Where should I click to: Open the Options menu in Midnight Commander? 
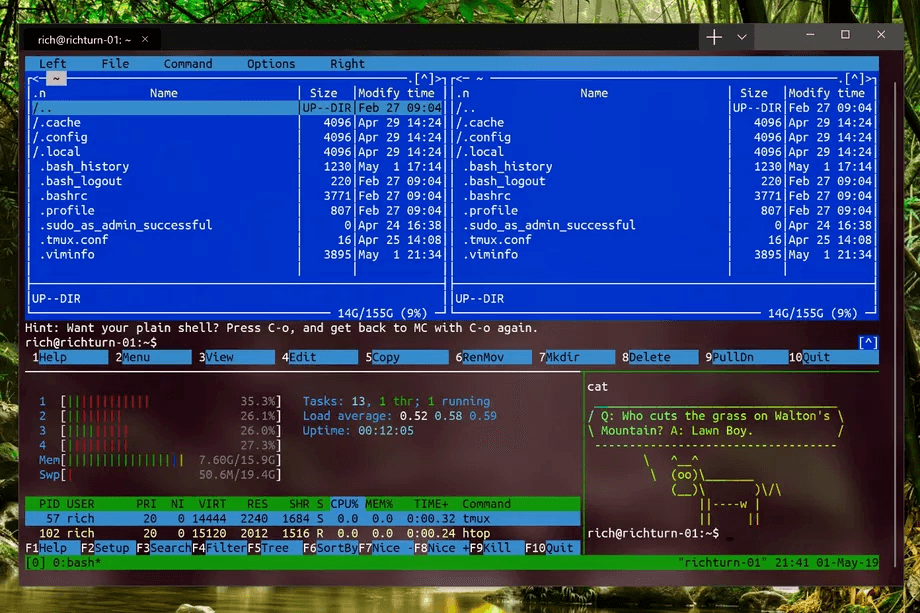click(270, 63)
